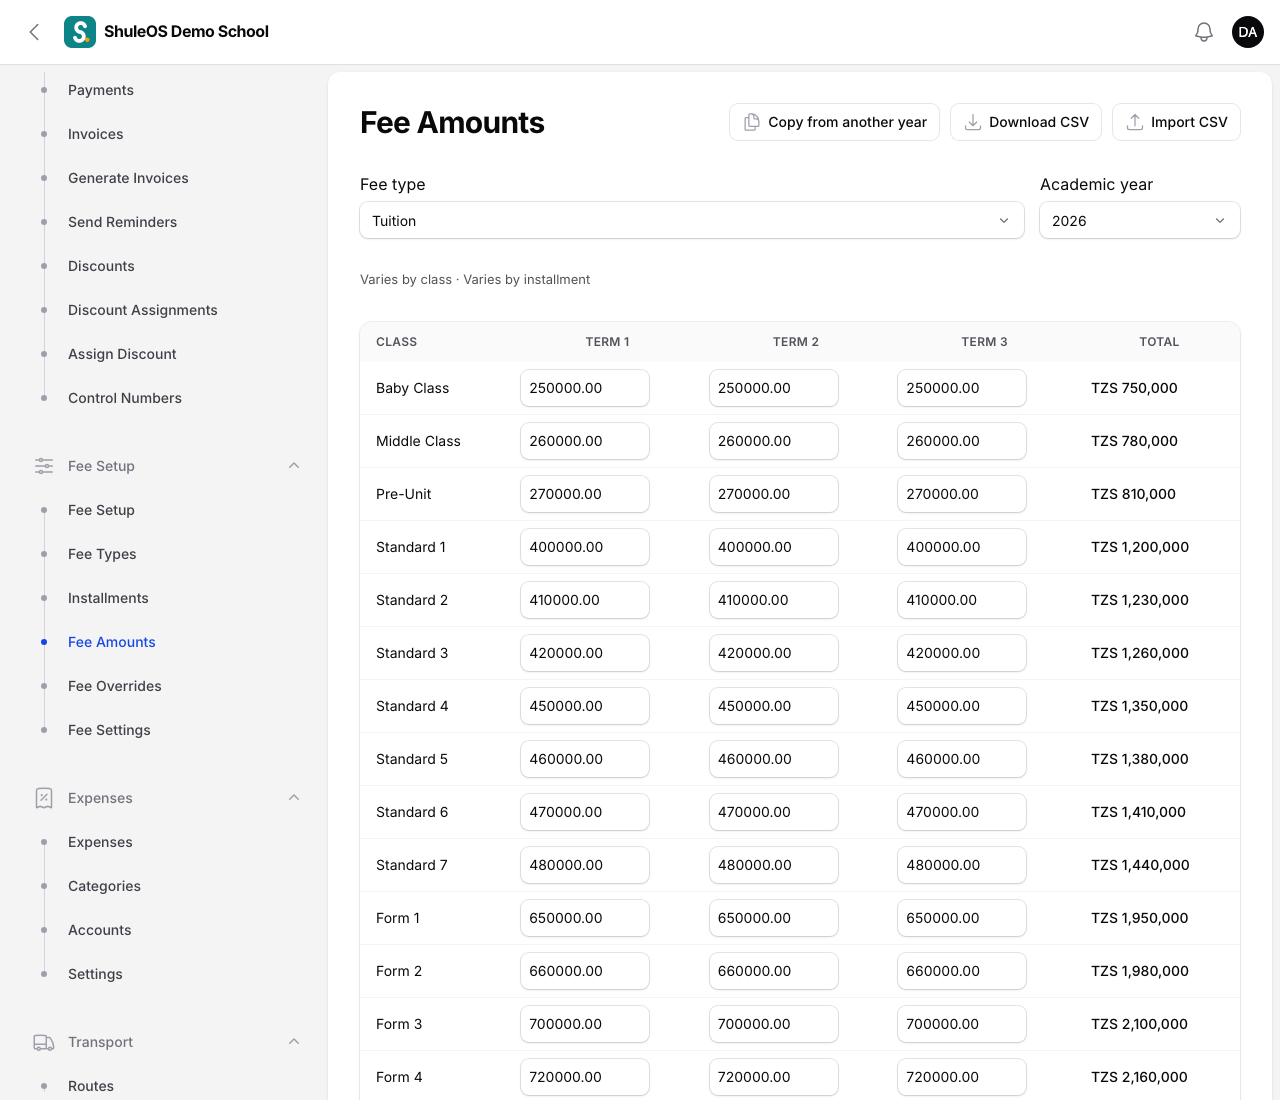1280x1100 pixels.
Task: Collapse the Fee Setup section chevron
Action: [x=294, y=466]
